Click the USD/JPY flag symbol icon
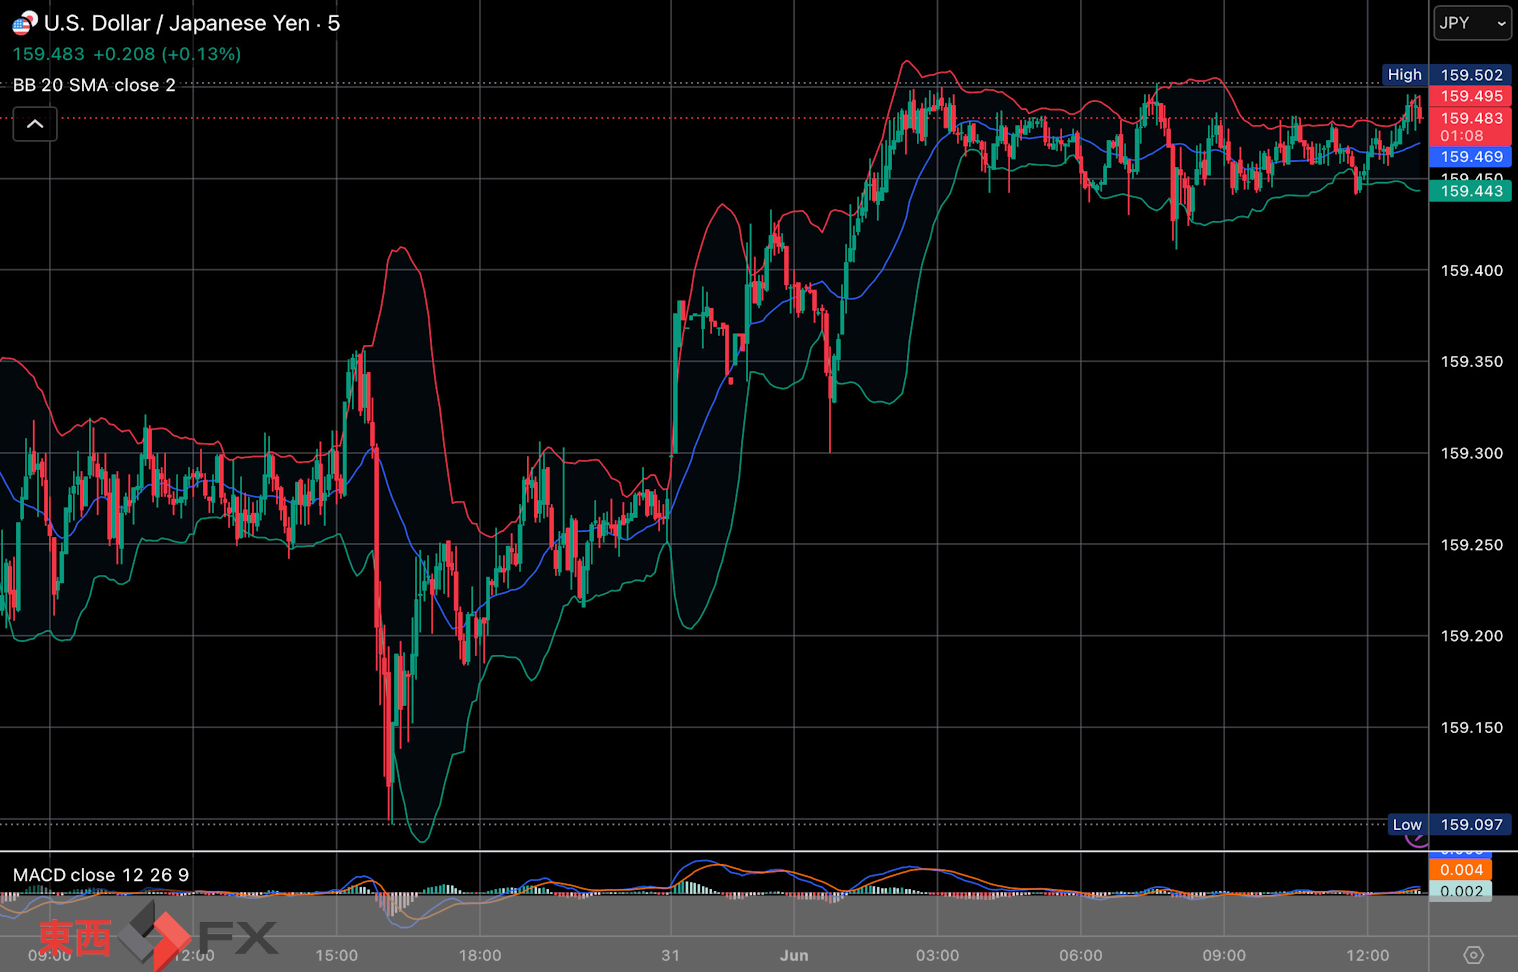1518x972 pixels. 24,23
